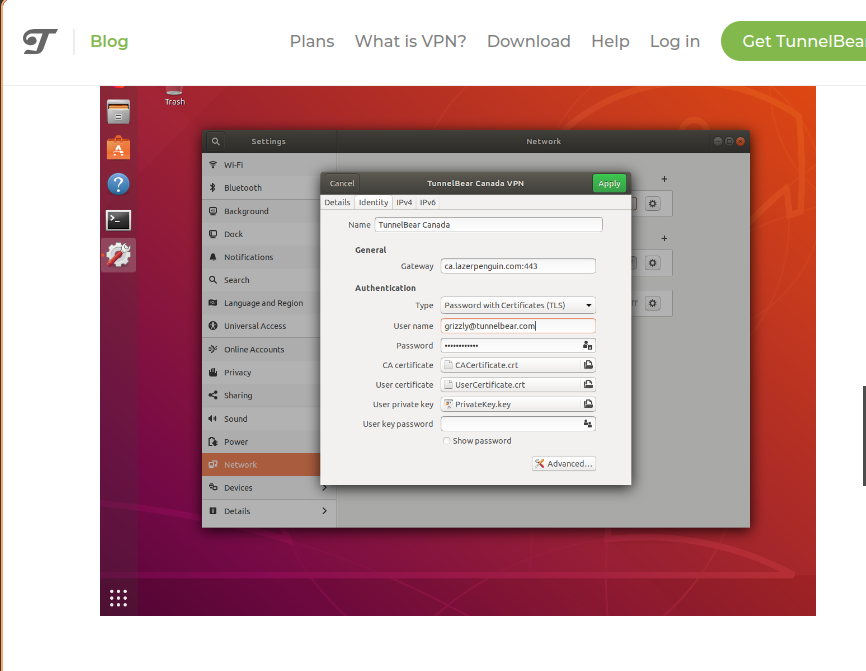
Task: Click the upper plus add icon in Network
Action: point(664,179)
